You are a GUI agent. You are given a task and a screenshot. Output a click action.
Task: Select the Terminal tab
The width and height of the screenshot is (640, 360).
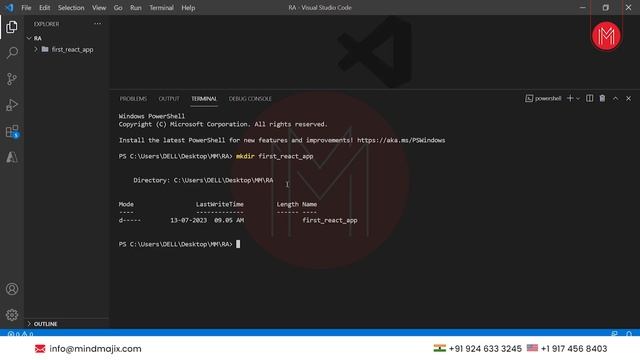(x=204, y=99)
